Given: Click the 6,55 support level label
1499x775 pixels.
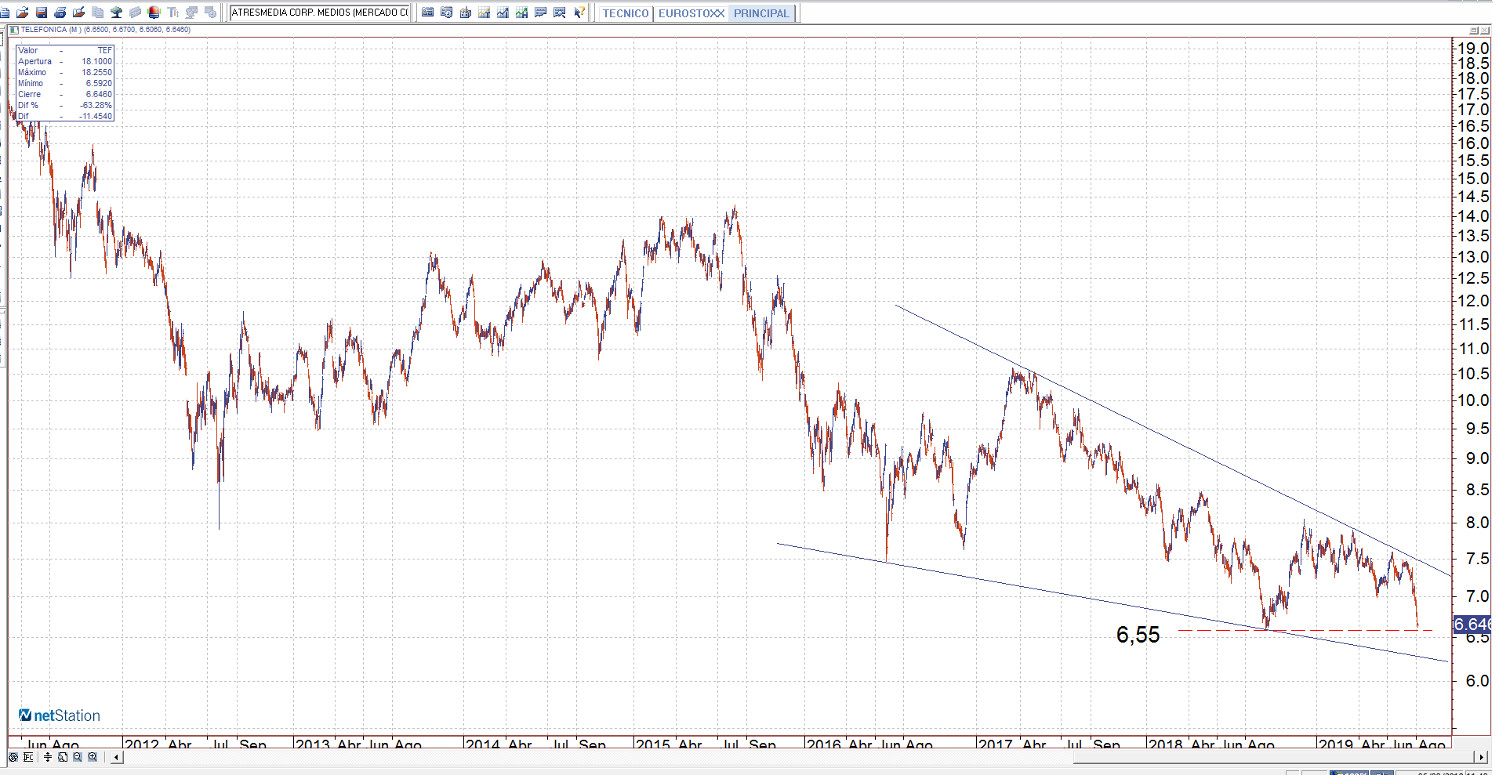Looking at the screenshot, I should coord(1138,634).
